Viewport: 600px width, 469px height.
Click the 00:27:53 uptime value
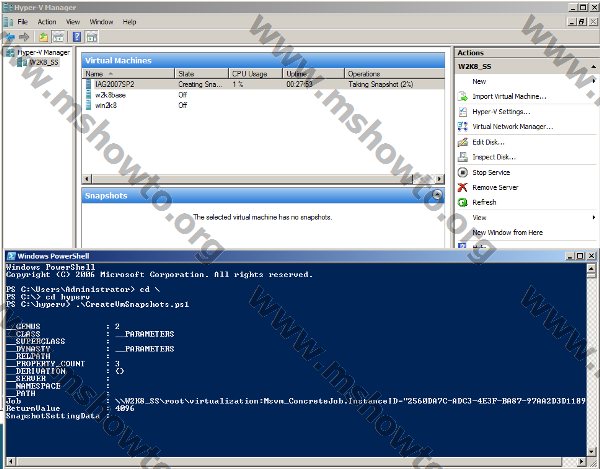pyautogui.click(x=299, y=84)
